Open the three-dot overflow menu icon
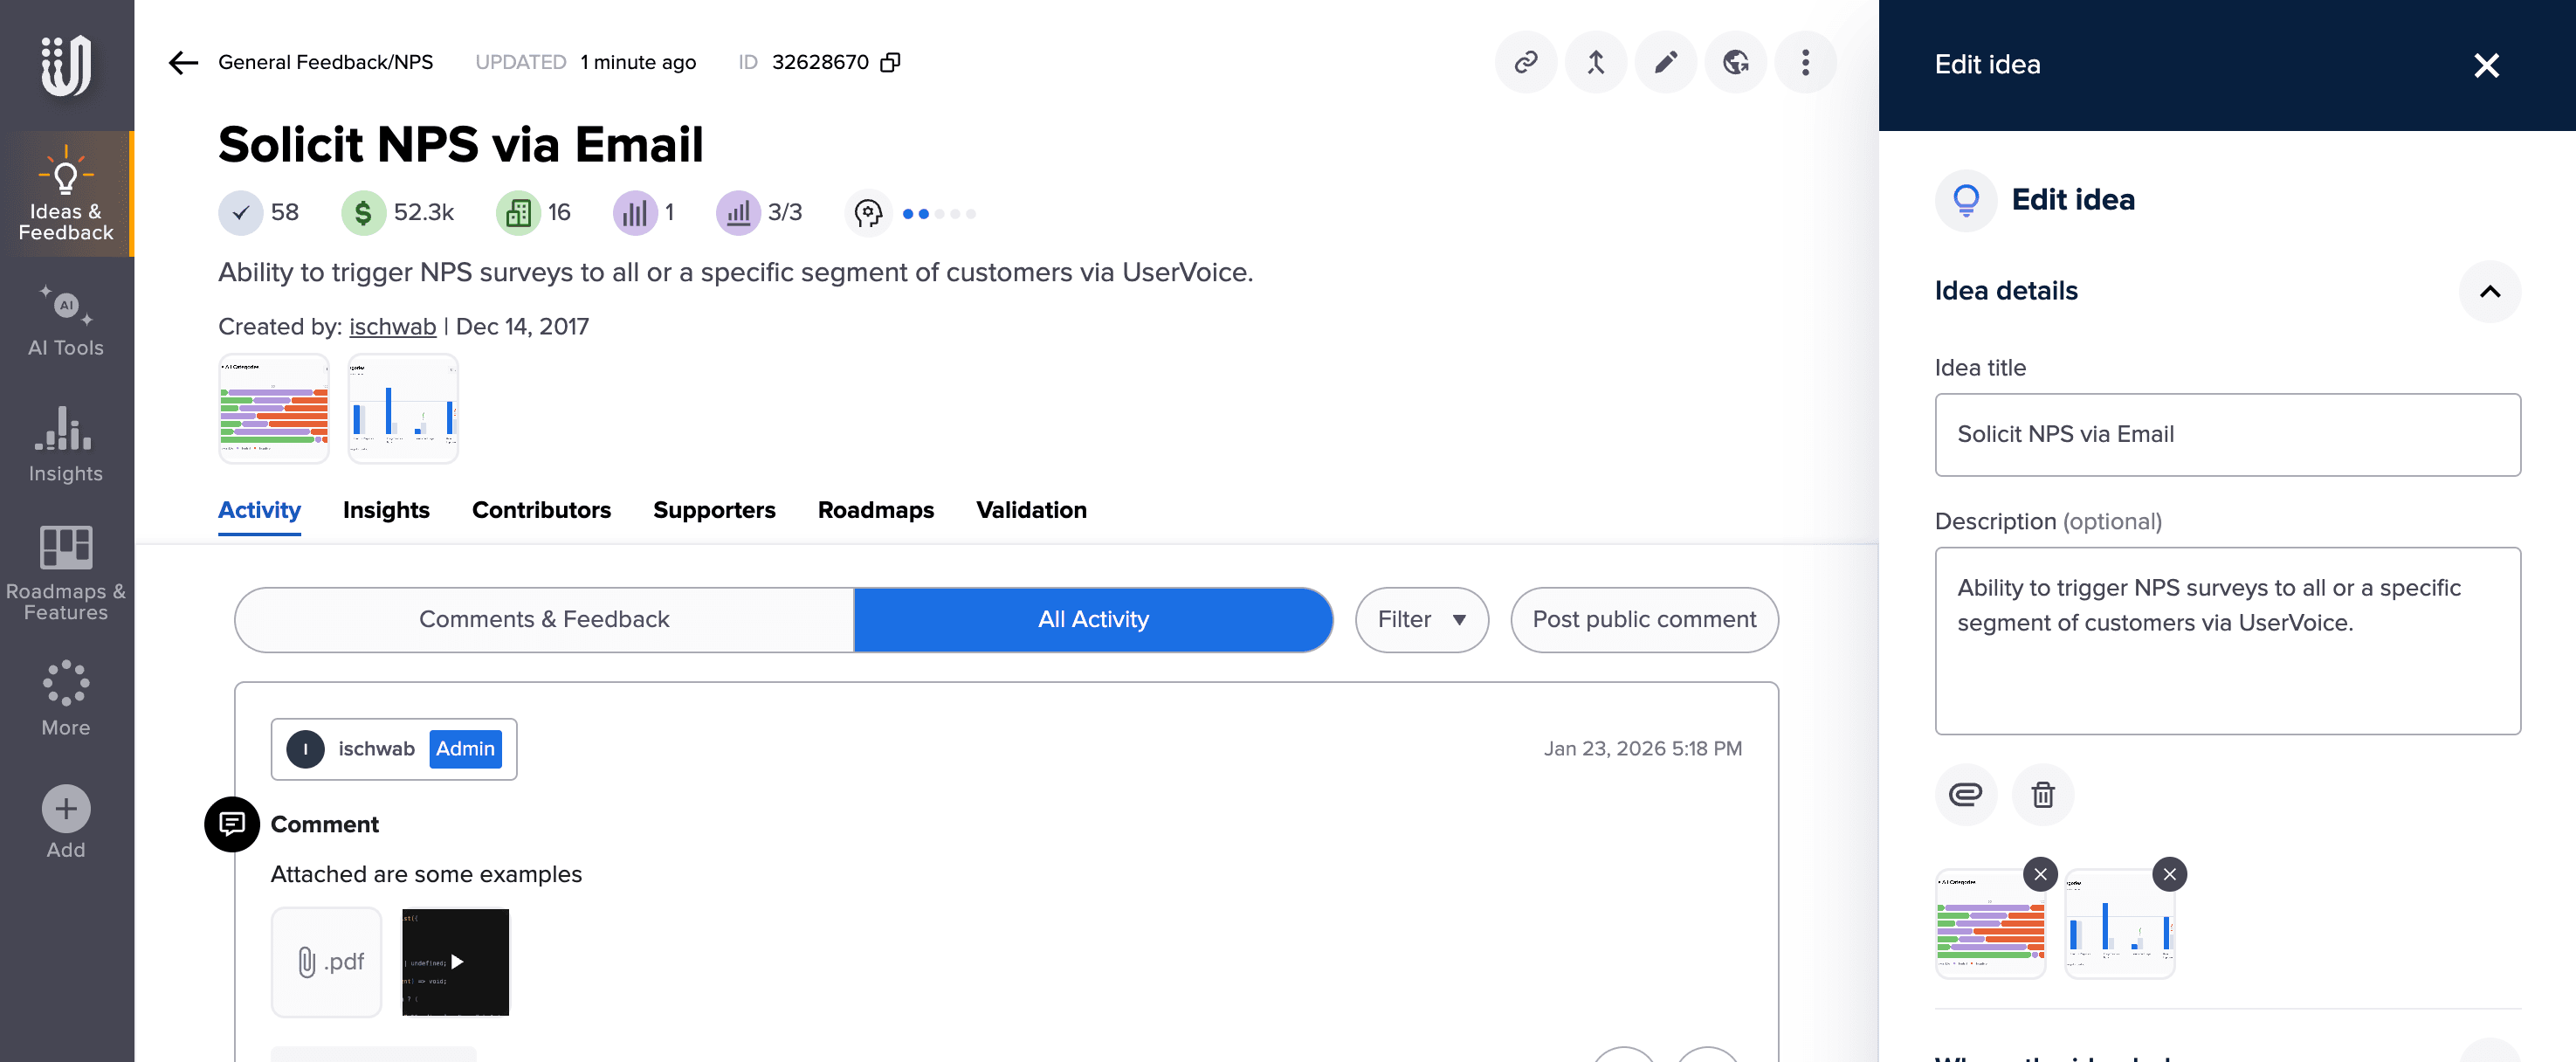This screenshot has height=1062, width=2576. coord(1805,62)
